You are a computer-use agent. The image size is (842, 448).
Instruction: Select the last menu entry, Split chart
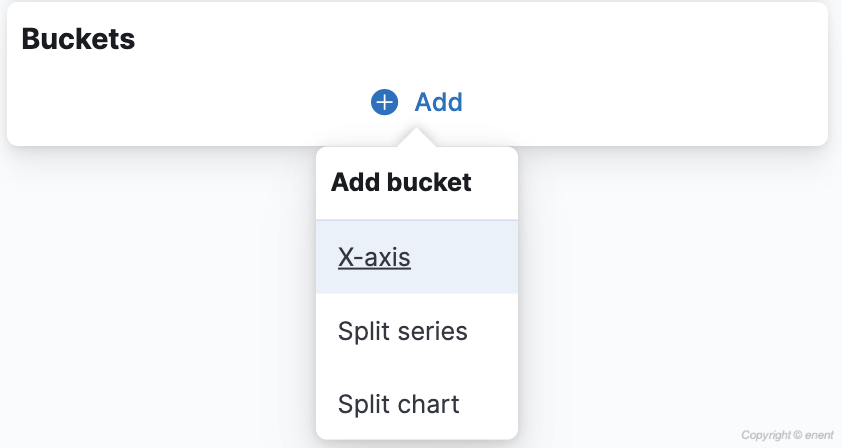click(x=417, y=404)
